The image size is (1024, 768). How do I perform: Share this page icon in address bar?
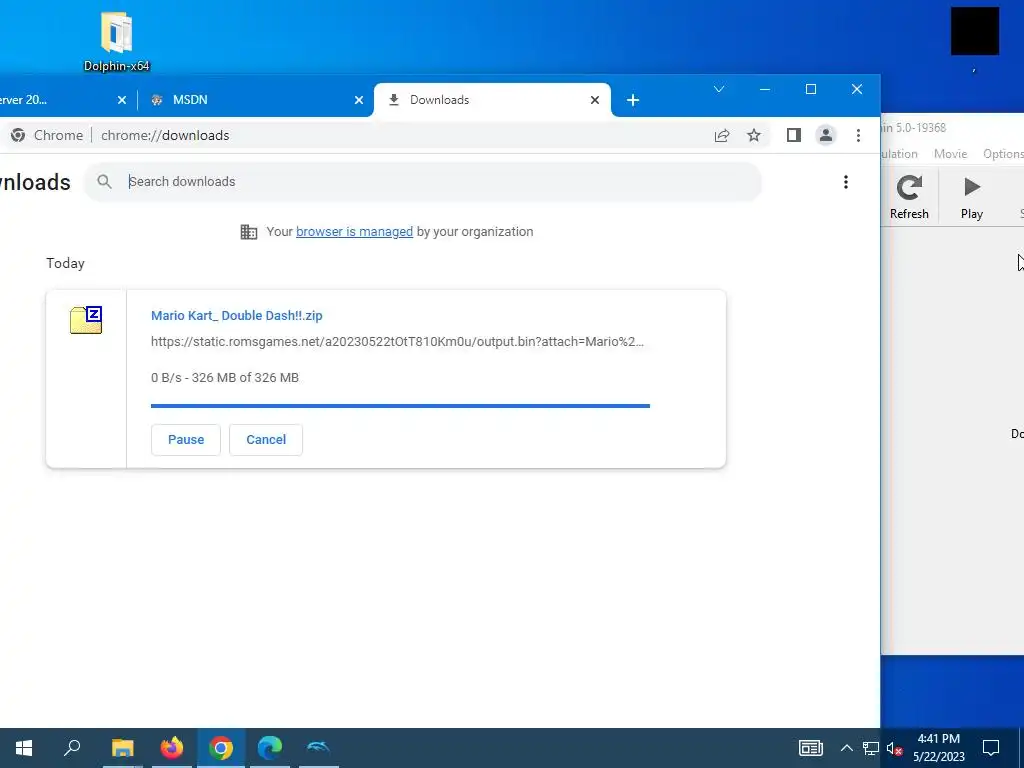(x=722, y=135)
